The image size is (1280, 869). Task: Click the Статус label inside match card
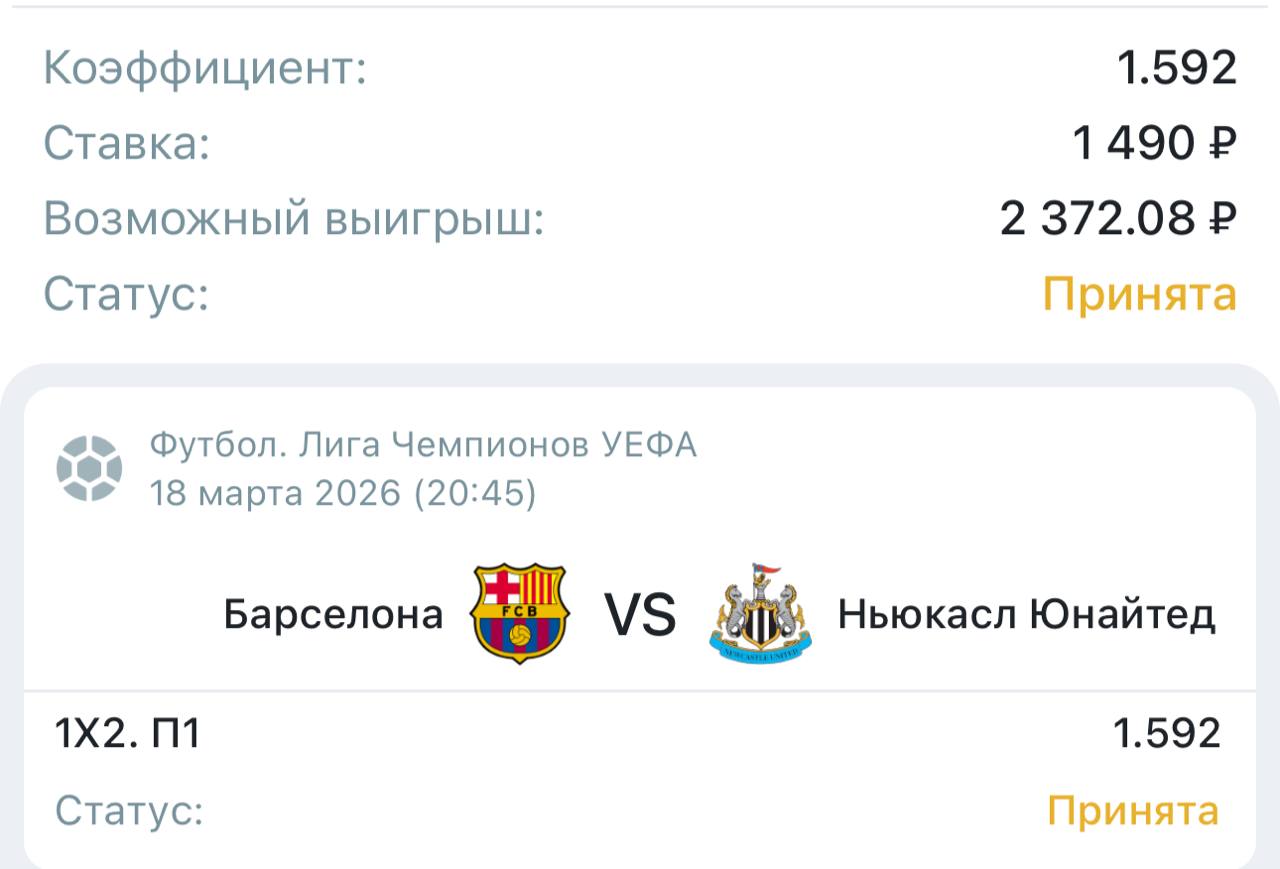point(129,811)
